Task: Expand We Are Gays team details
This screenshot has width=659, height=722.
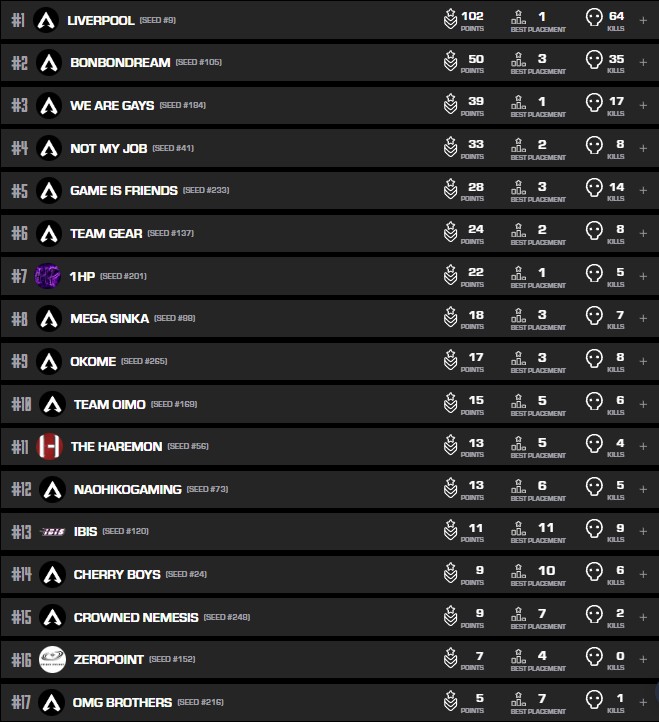Action: (x=643, y=105)
